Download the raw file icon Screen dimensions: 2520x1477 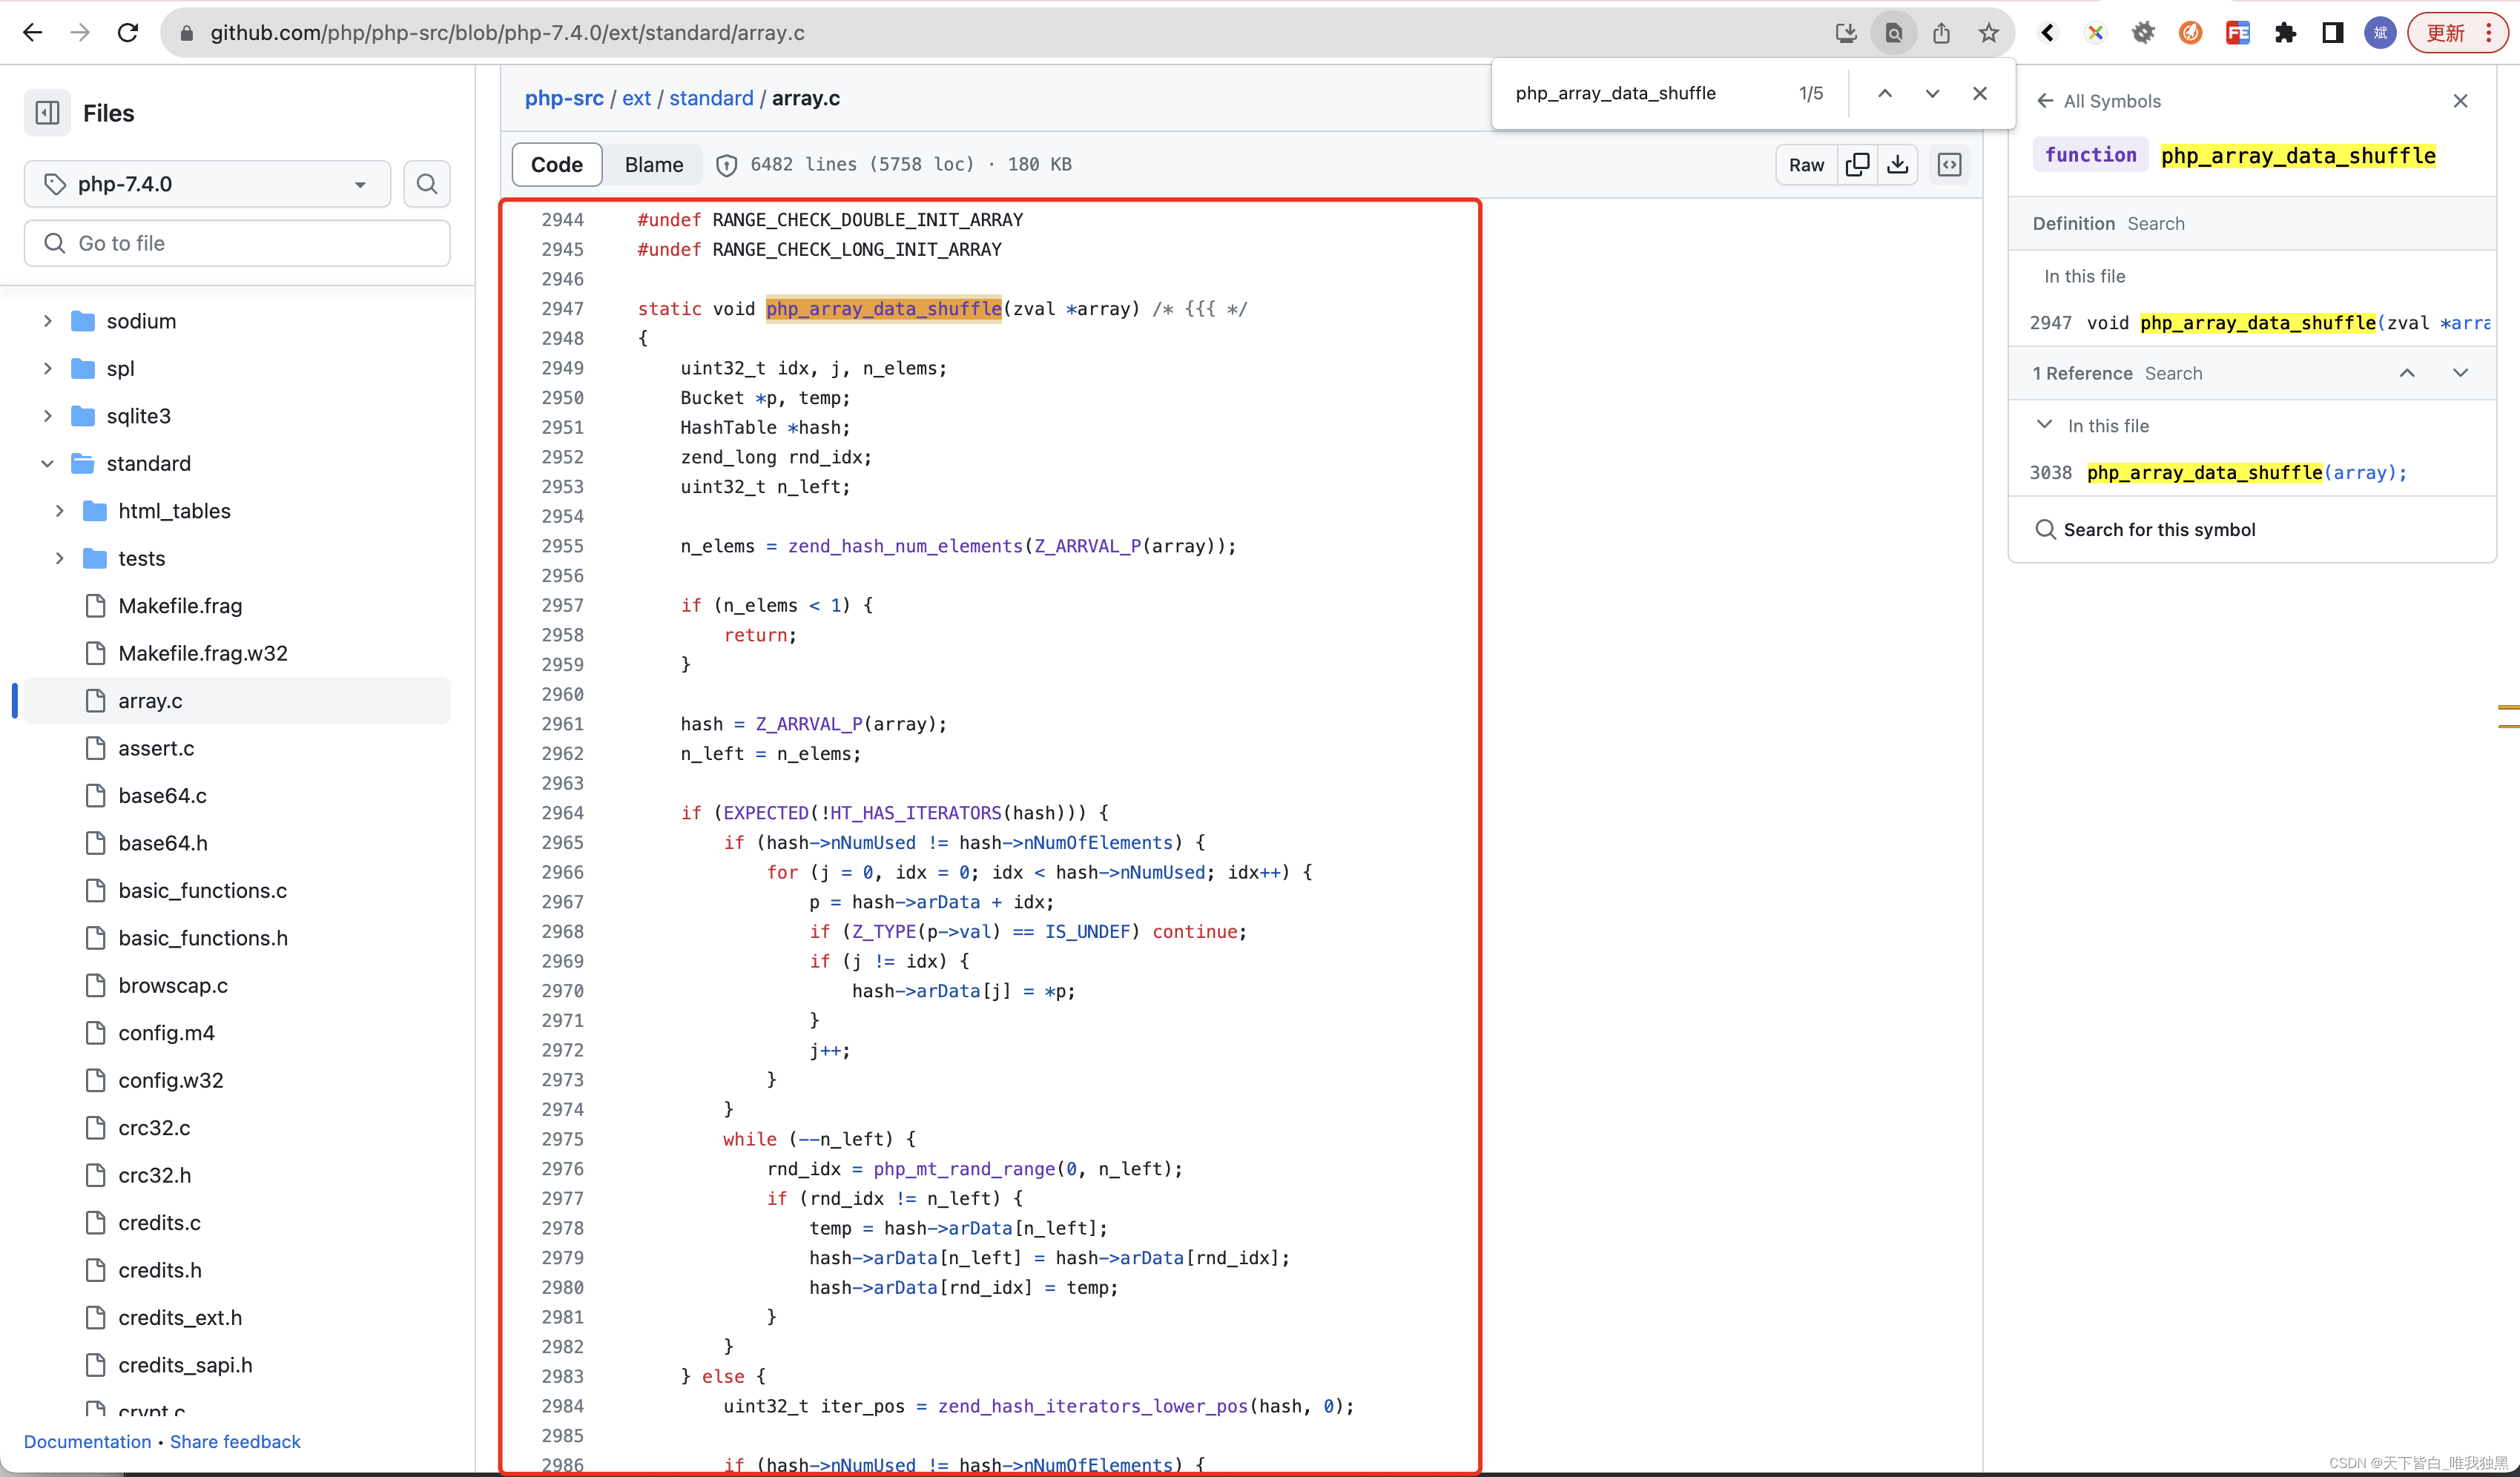coord(1897,165)
